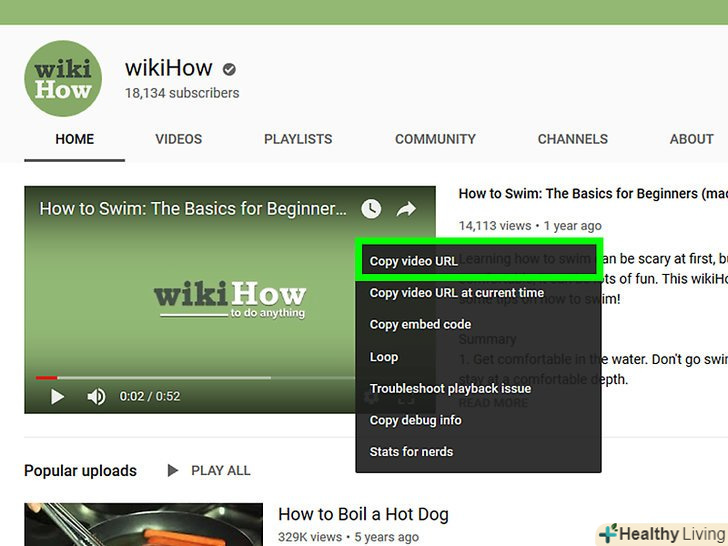This screenshot has width=728, height=546.
Task: Choose Copy embed code option
Action: coord(478,325)
